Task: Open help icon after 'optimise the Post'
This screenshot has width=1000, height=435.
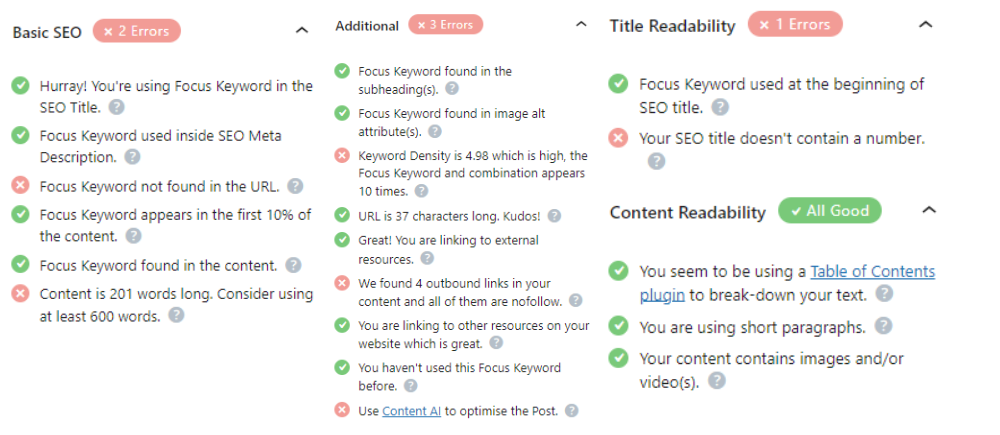Action: pos(572,411)
